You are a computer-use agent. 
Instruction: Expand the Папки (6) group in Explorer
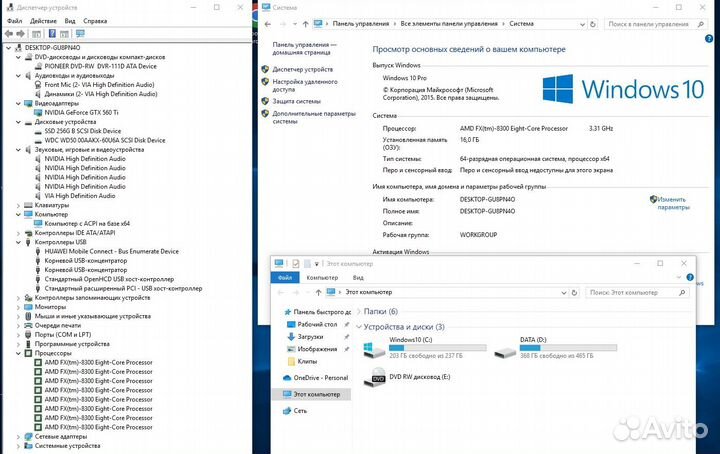359,312
